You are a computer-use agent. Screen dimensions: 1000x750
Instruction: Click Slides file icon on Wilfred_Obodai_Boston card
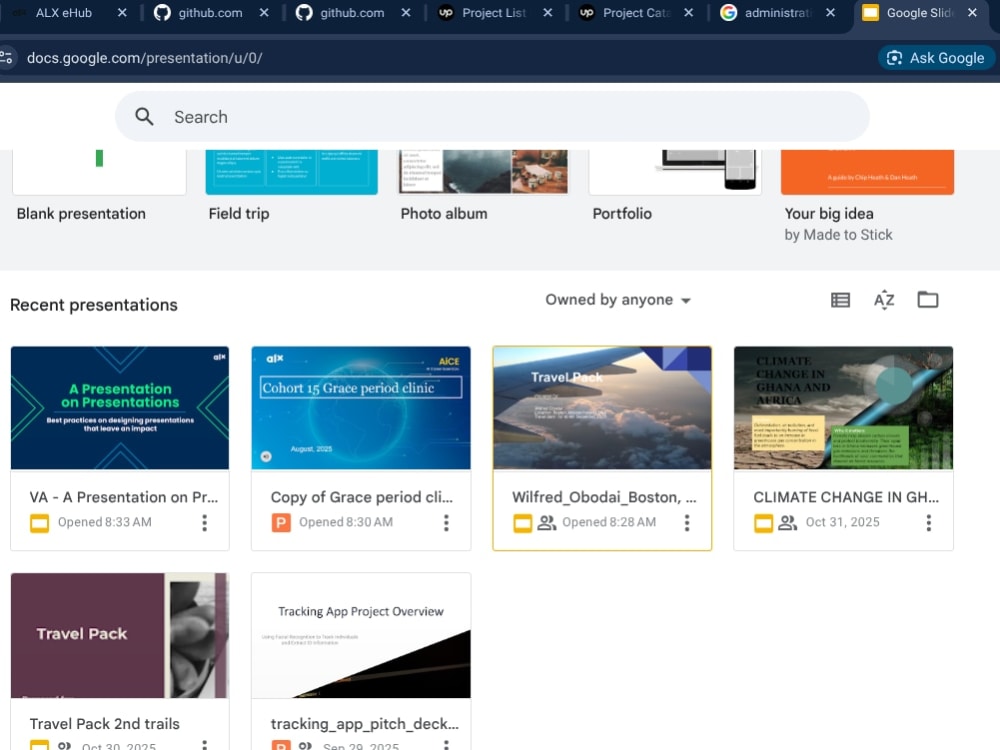pyautogui.click(x=522, y=524)
